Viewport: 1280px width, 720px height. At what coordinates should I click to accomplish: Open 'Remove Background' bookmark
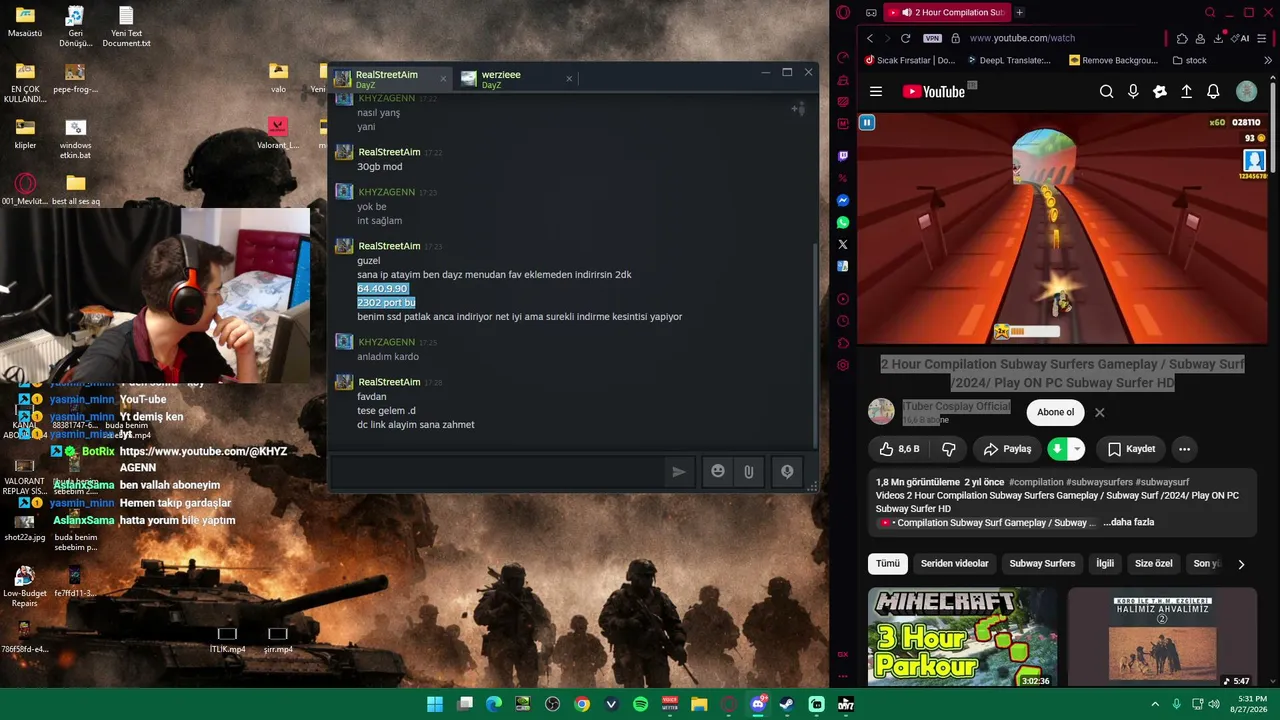pos(1113,60)
